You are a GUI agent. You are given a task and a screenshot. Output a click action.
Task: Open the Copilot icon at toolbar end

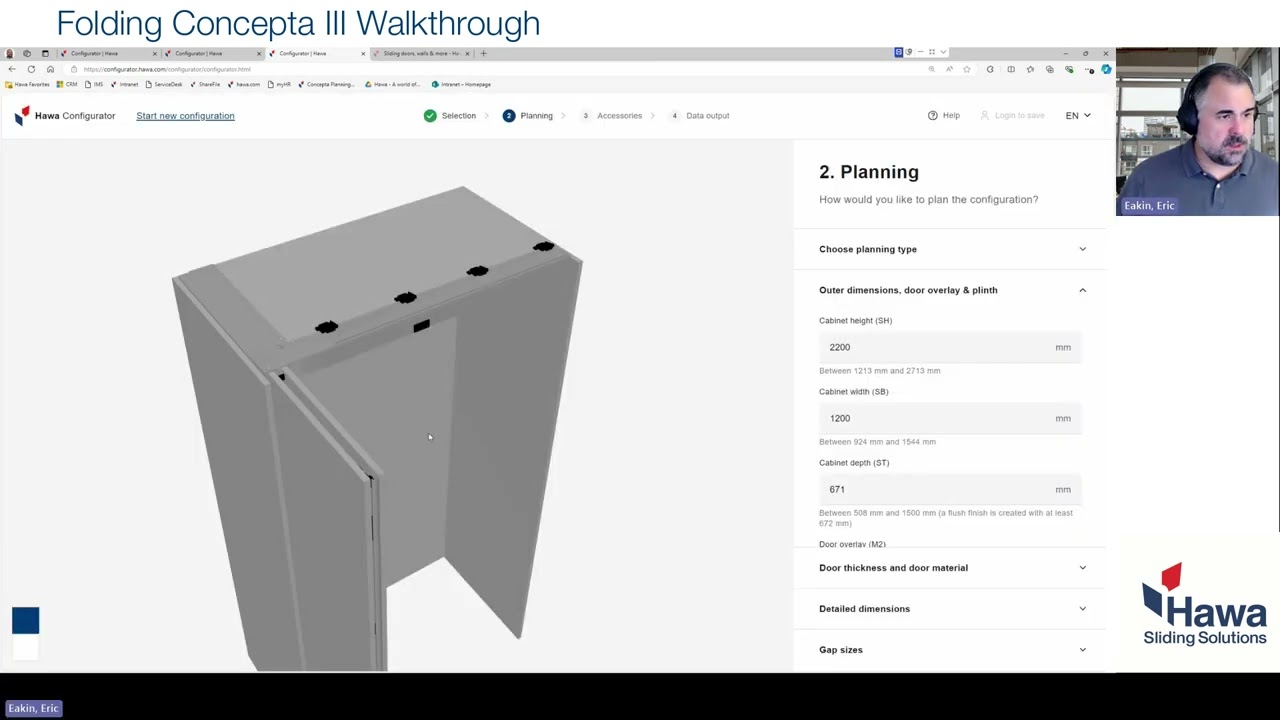(1106, 69)
